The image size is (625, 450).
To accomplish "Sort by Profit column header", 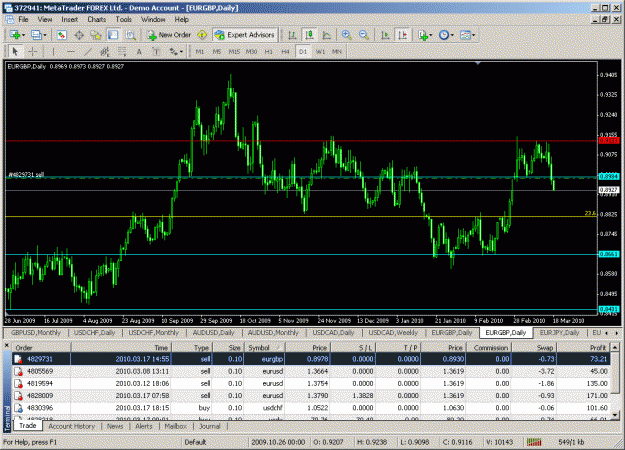I will click(x=583, y=348).
